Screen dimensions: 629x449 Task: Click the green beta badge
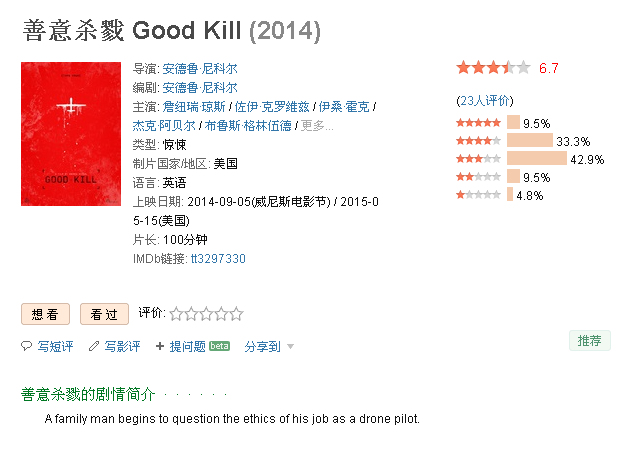[219, 346]
